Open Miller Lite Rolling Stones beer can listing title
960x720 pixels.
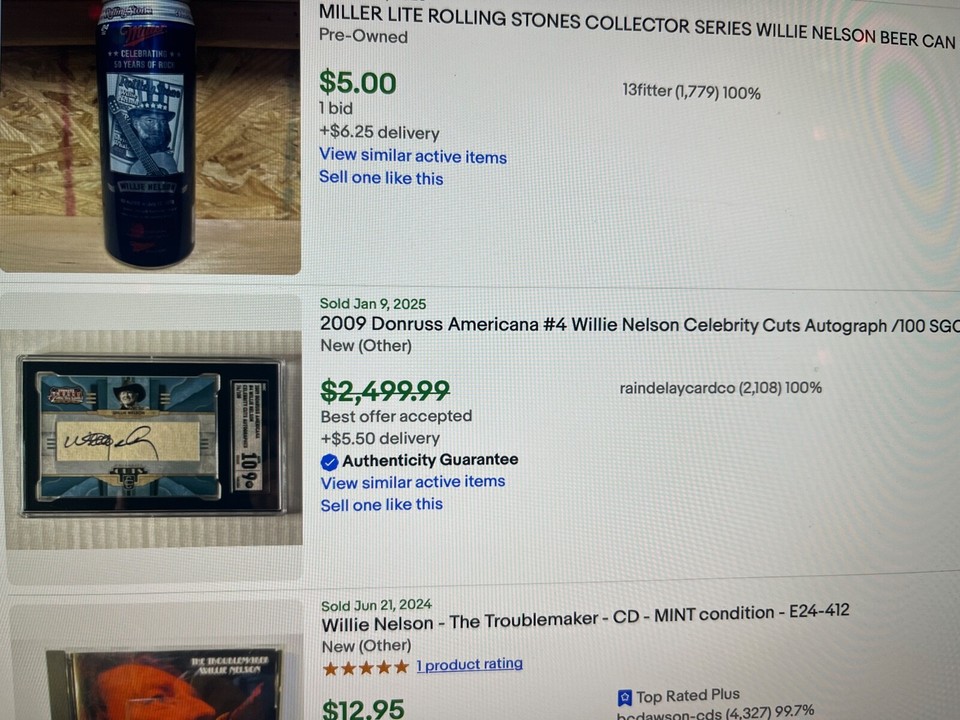pos(637,26)
